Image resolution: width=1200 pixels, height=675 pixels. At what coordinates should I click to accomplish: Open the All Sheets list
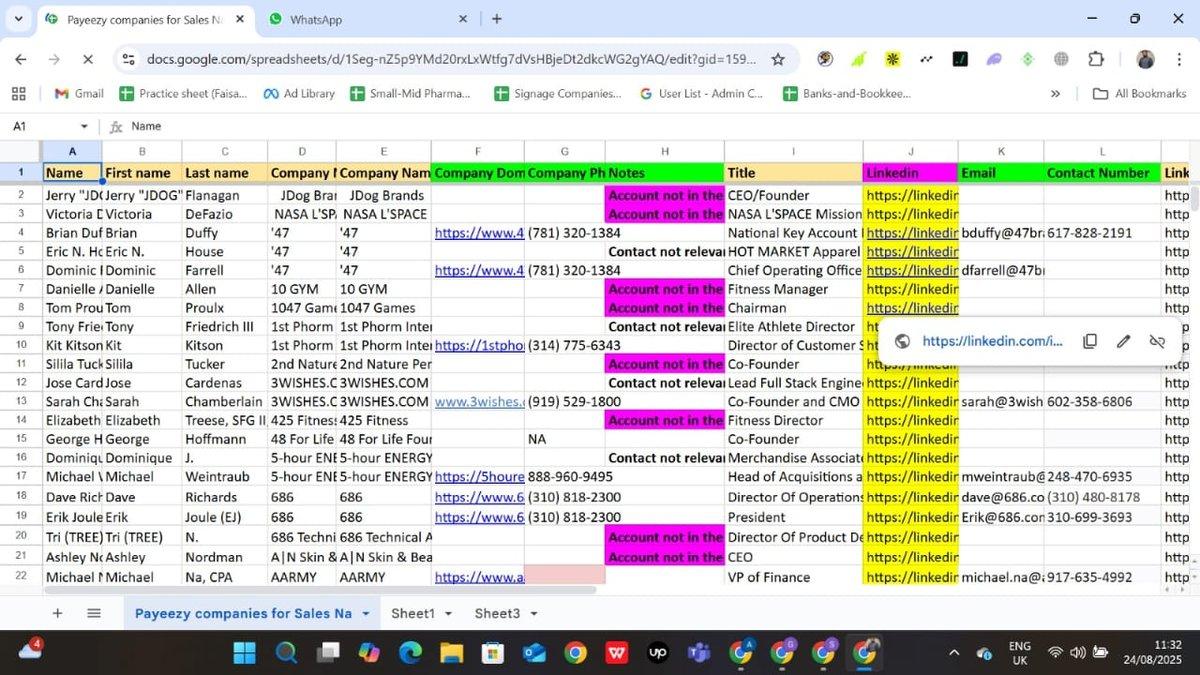click(x=94, y=613)
